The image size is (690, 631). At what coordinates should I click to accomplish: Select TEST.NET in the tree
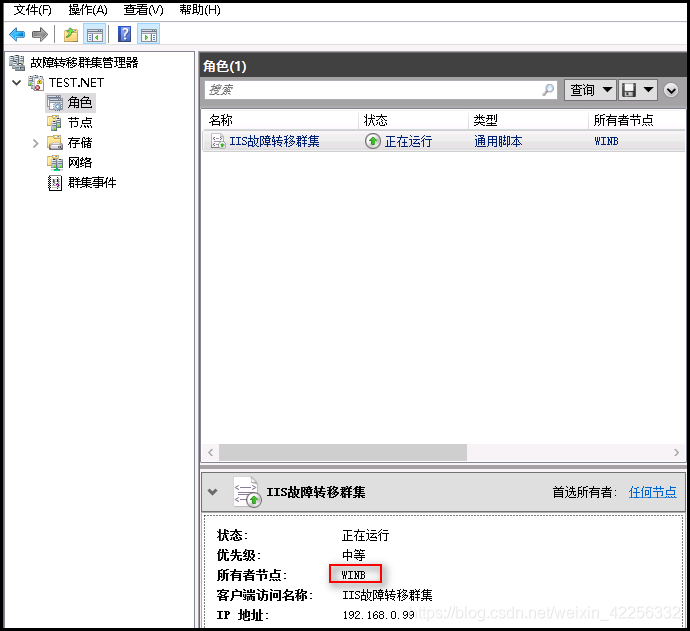(77, 83)
